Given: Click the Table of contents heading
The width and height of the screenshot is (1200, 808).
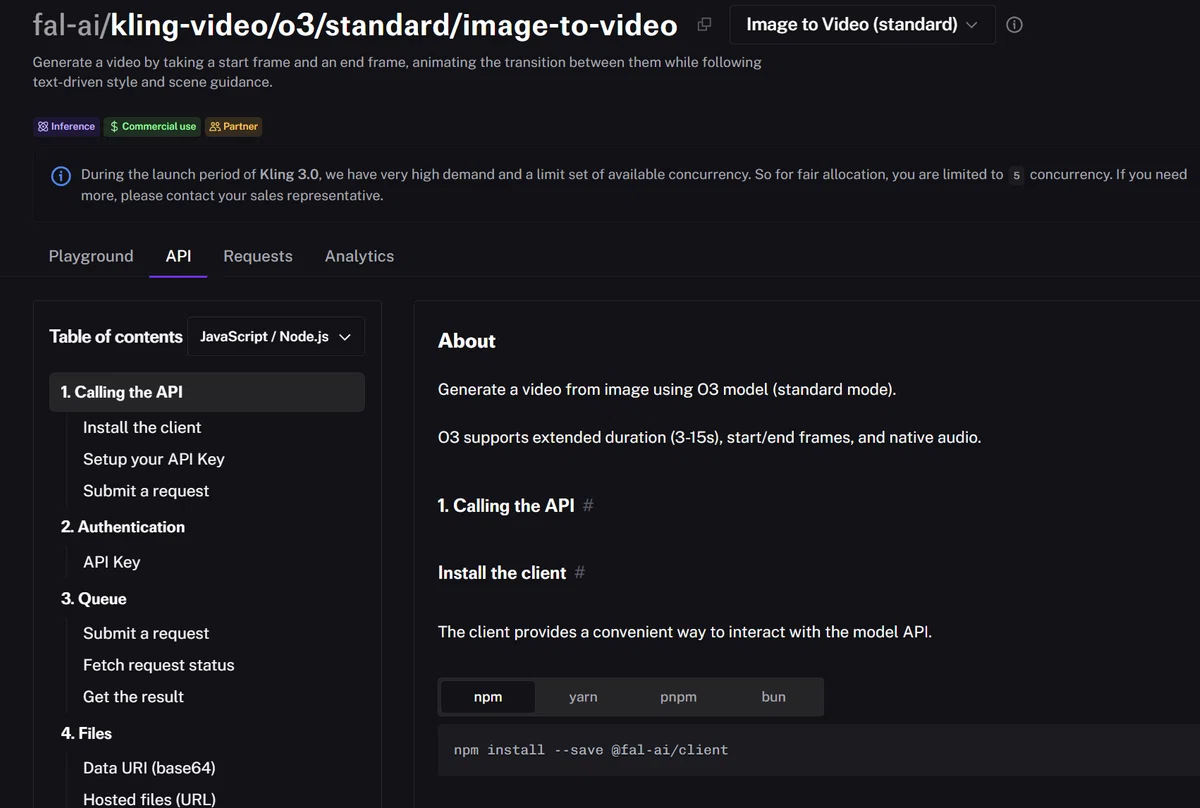Looking at the screenshot, I should coord(116,337).
